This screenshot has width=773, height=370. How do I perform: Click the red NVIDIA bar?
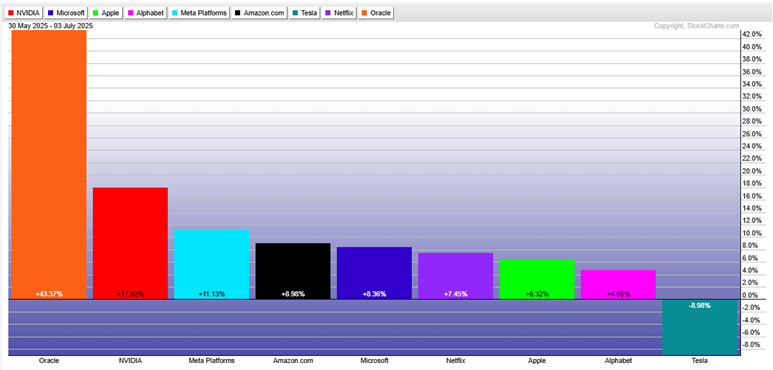point(130,243)
